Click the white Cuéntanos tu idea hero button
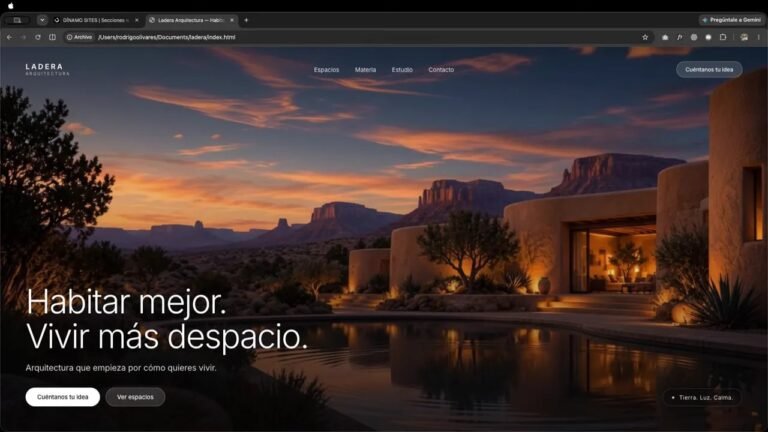The height and width of the screenshot is (432, 768). (x=63, y=397)
